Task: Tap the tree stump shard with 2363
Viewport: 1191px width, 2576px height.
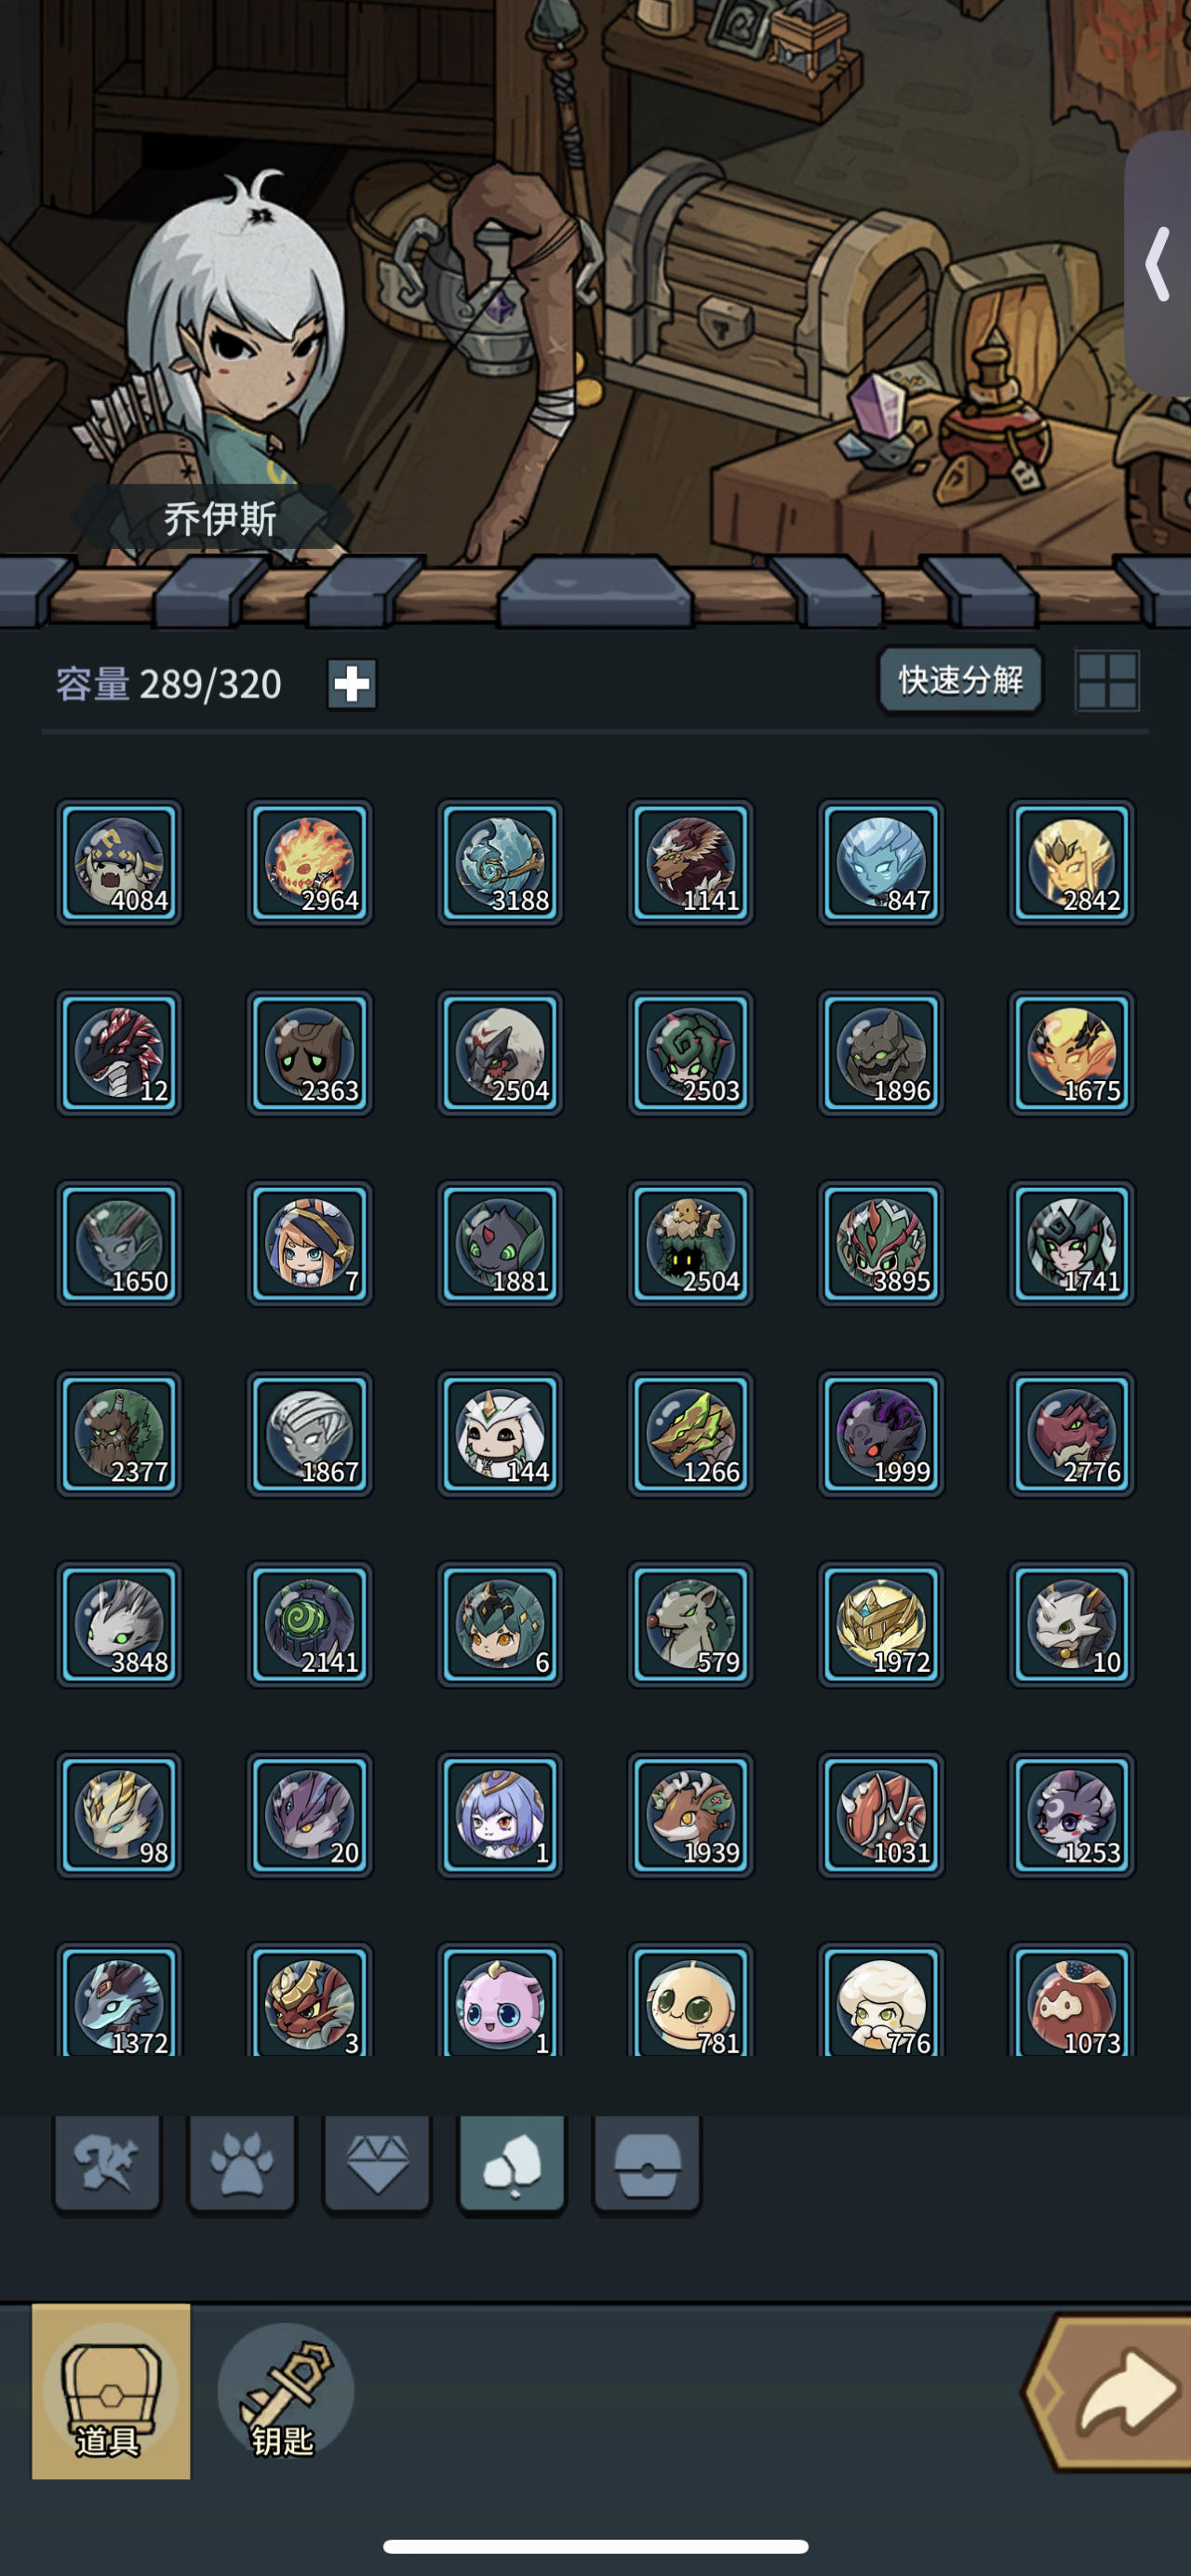Action: click(310, 1053)
